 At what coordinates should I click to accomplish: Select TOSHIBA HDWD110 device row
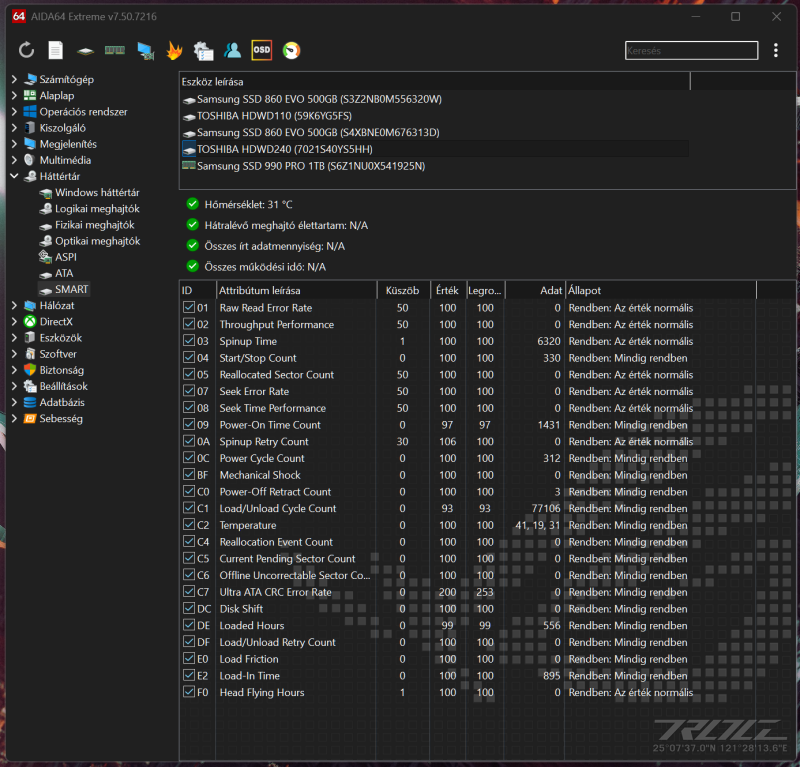pos(435,116)
